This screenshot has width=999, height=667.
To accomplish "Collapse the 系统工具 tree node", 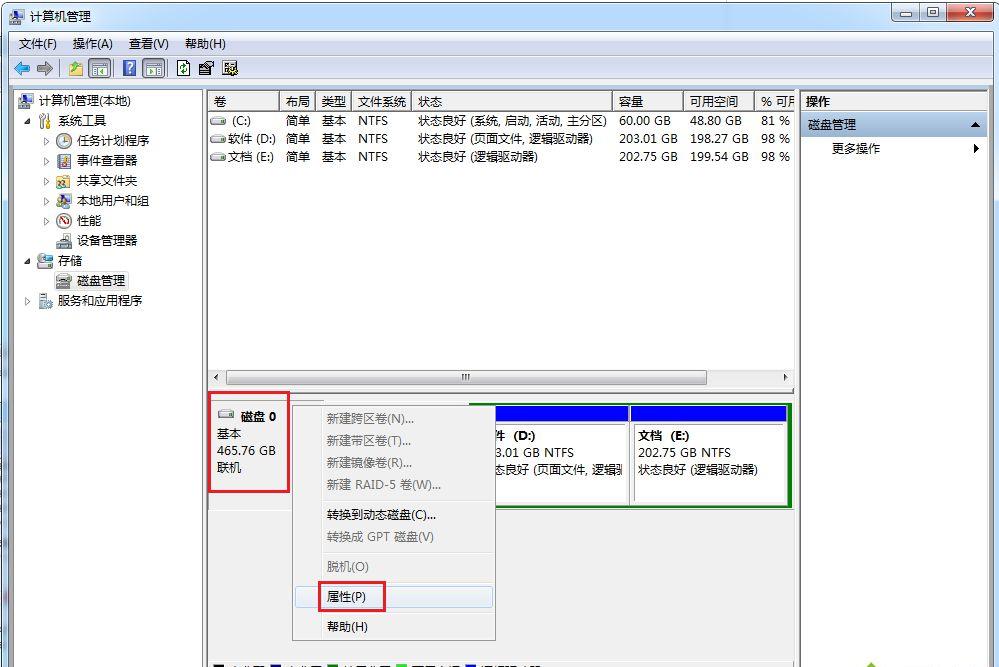I will [x=27, y=121].
